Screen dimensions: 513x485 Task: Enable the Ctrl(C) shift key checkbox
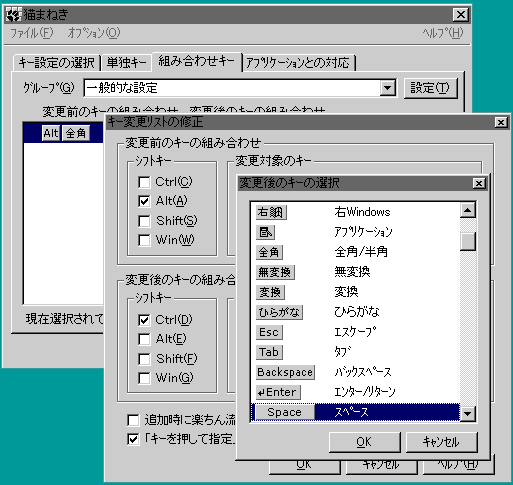144,182
